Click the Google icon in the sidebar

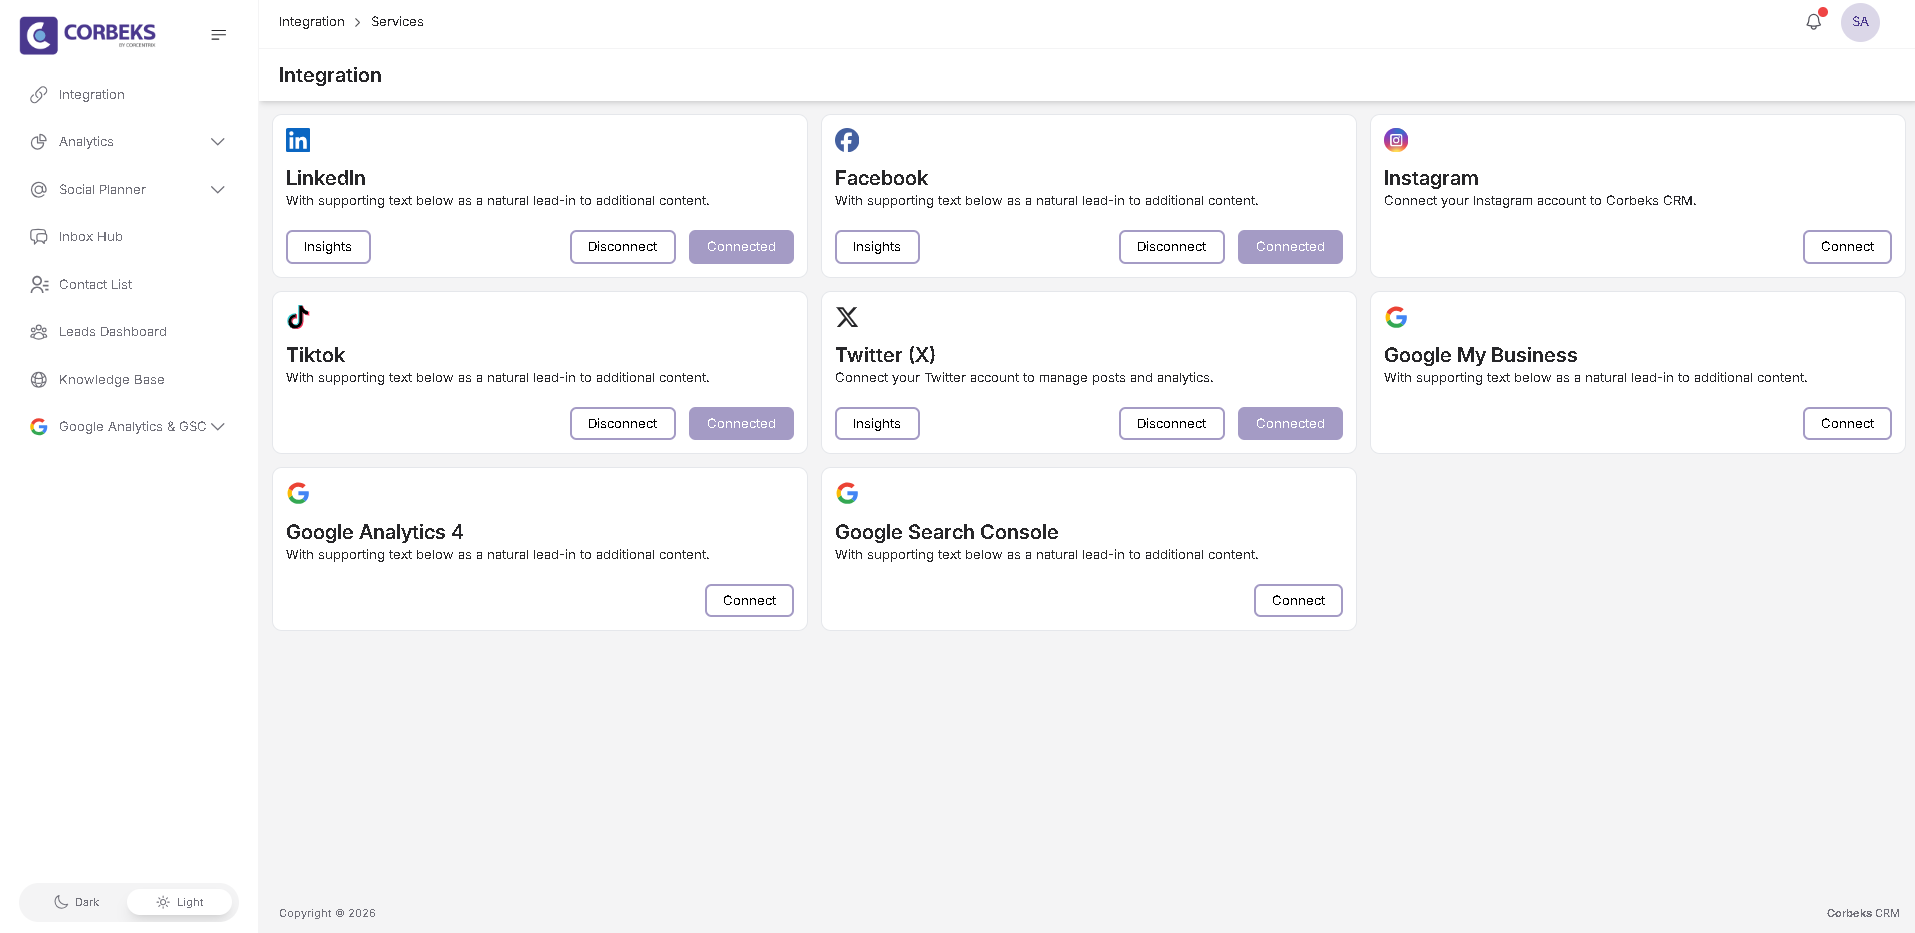point(39,427)
